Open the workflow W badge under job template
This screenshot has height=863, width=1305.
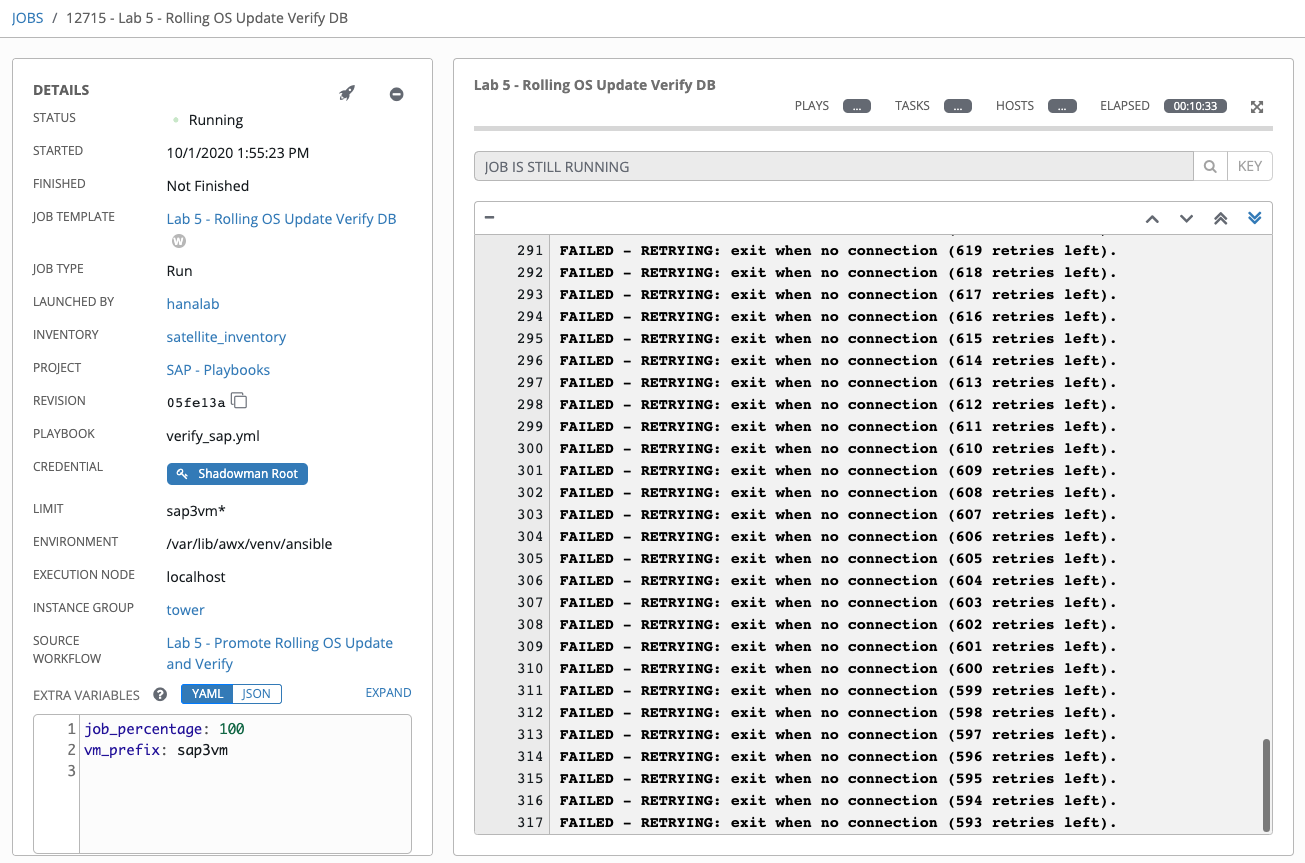point(179,241)
